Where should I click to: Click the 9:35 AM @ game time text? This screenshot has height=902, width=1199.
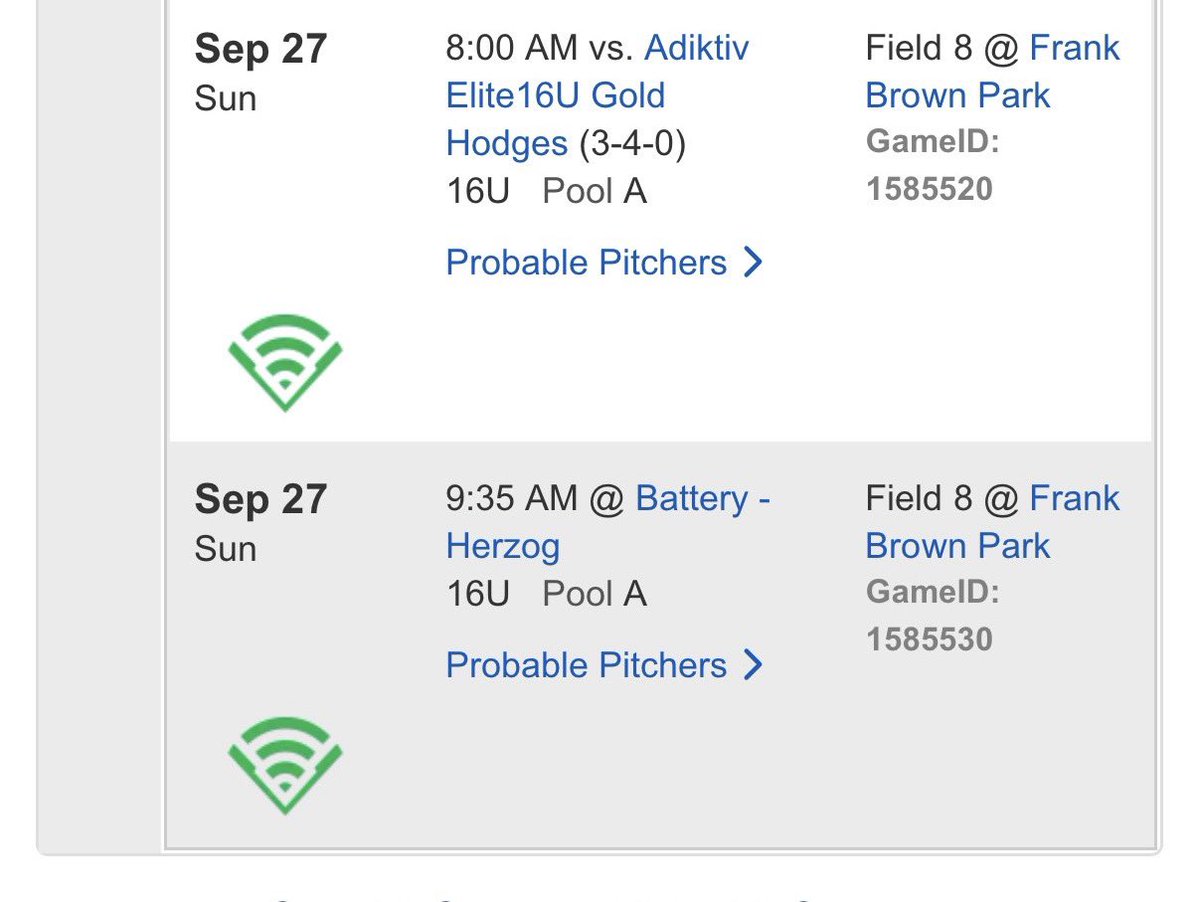535,498
